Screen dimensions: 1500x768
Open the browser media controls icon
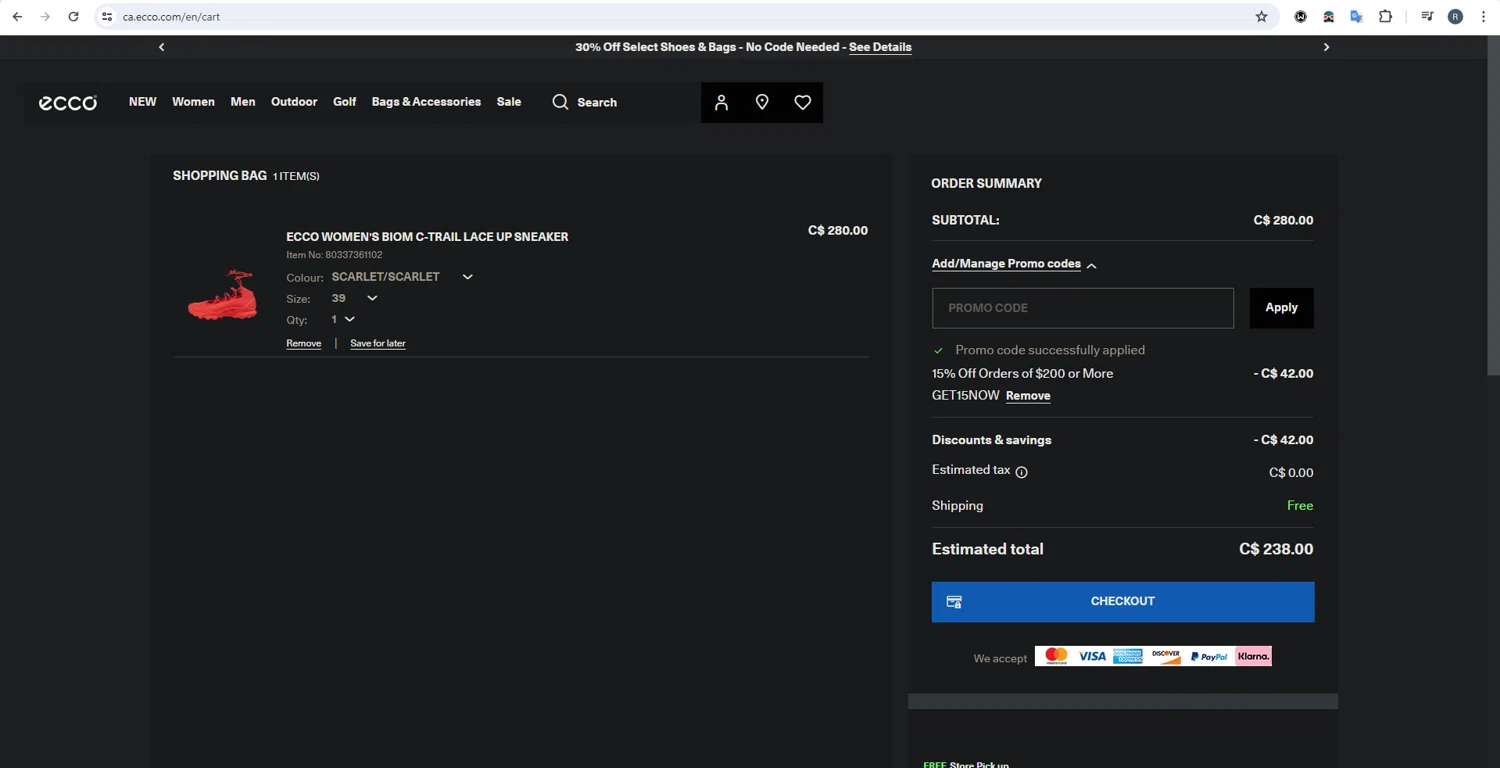tap(1427, 17)
